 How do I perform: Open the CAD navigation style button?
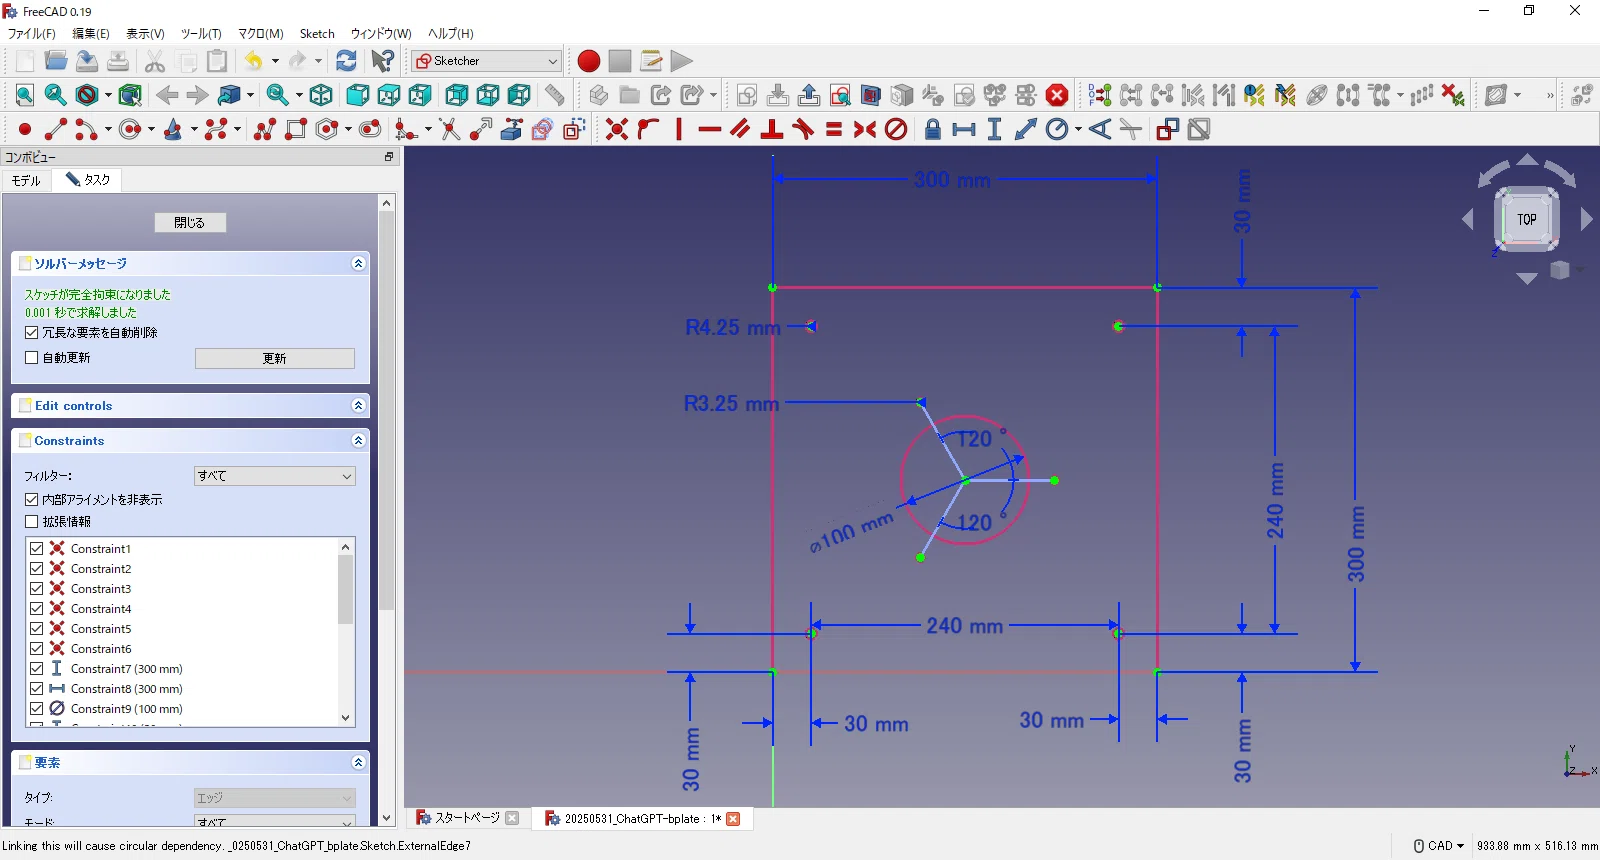[1439, 846]
